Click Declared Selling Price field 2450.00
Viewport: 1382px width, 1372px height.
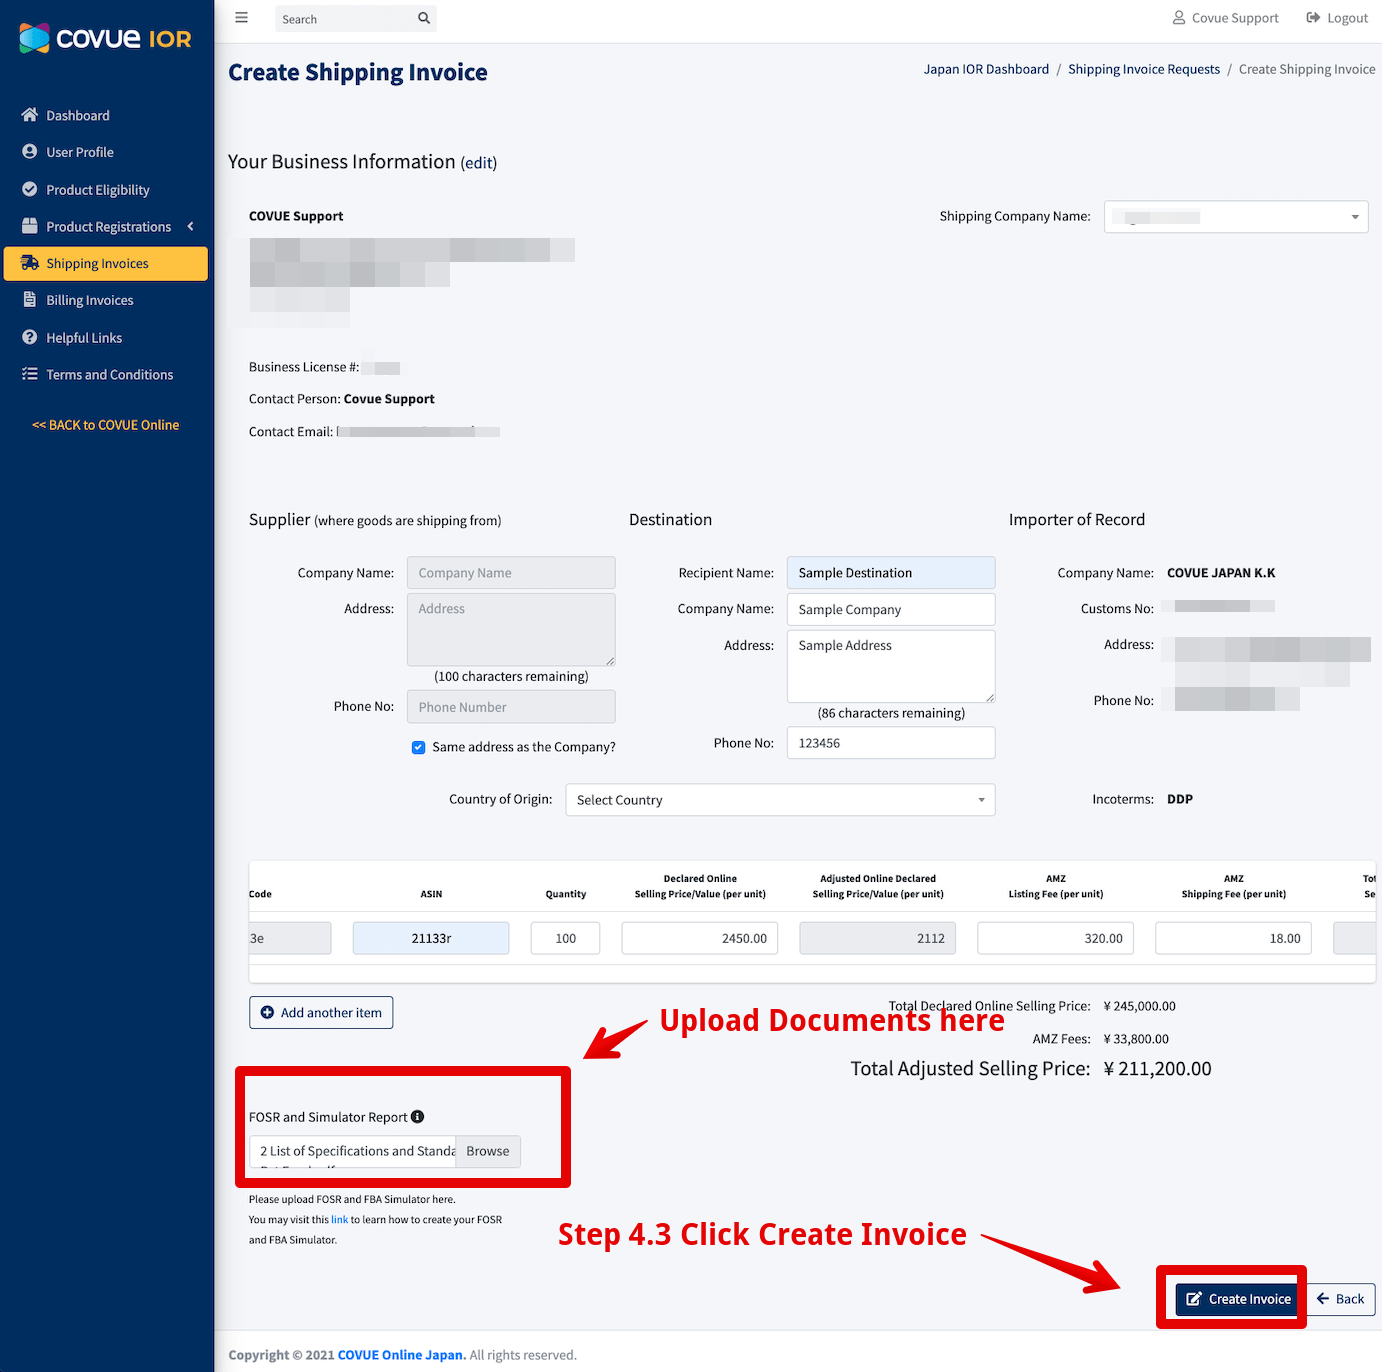(x=700, y=938)
